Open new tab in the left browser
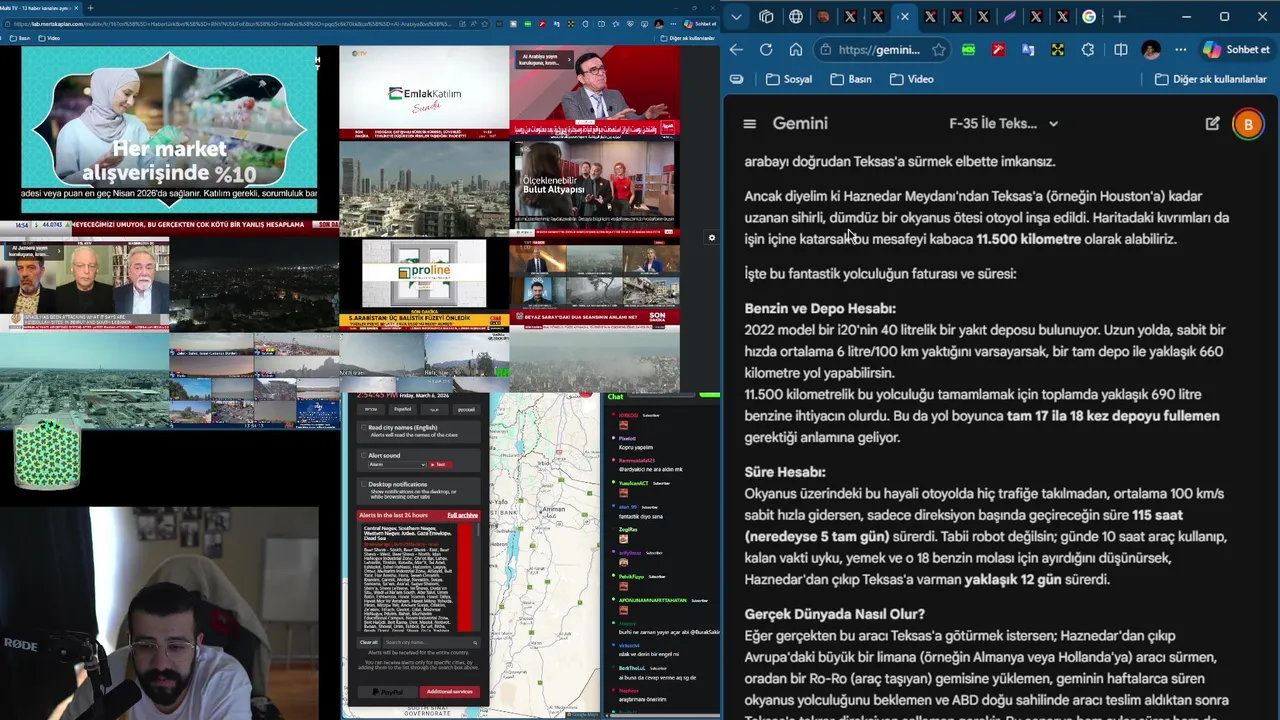 [91, 8]
